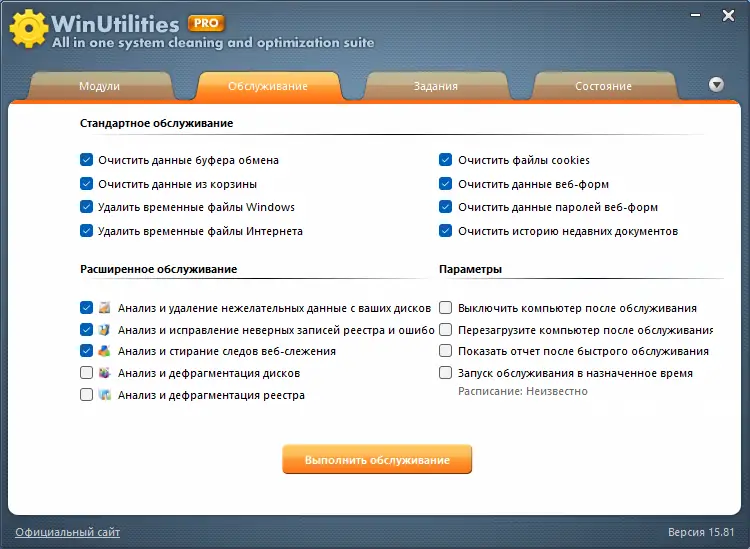
Task: Close the WinUtilities window
Action: pos(728,15)
